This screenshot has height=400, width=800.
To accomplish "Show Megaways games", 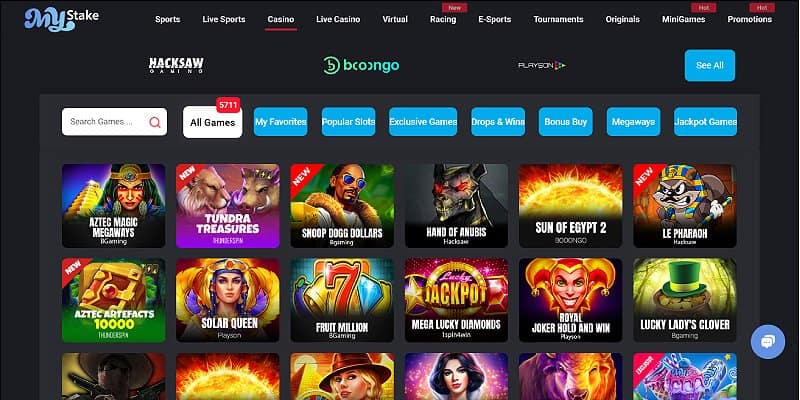I will tap(633, 122).
